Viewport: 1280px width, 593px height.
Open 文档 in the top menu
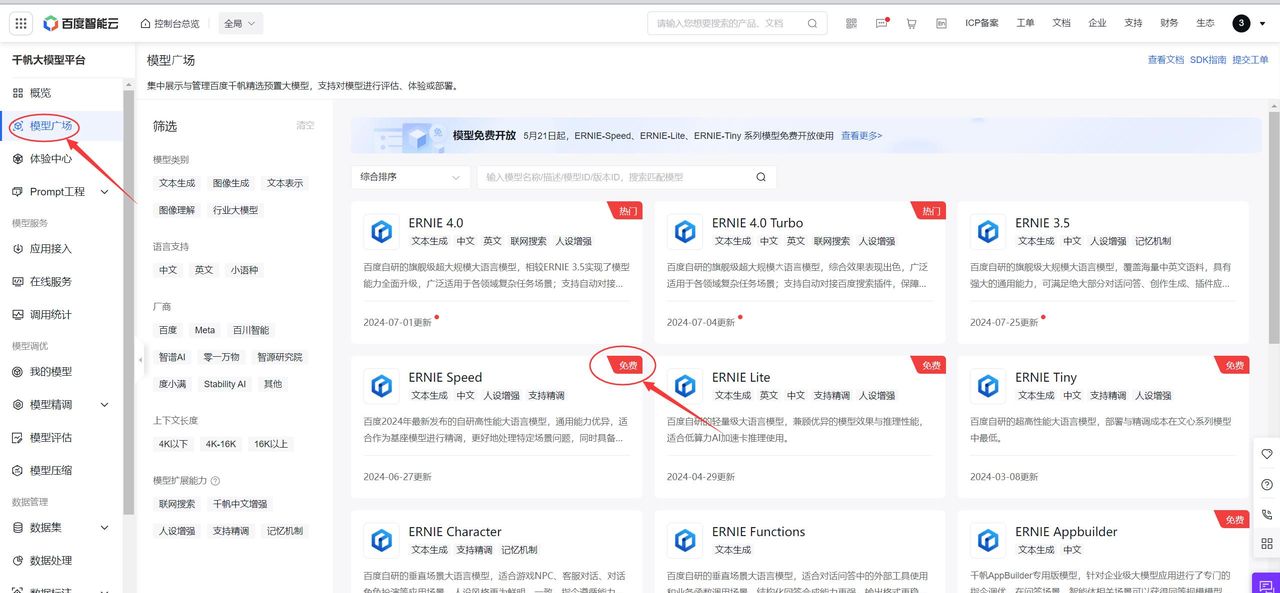pos(1061,23)
